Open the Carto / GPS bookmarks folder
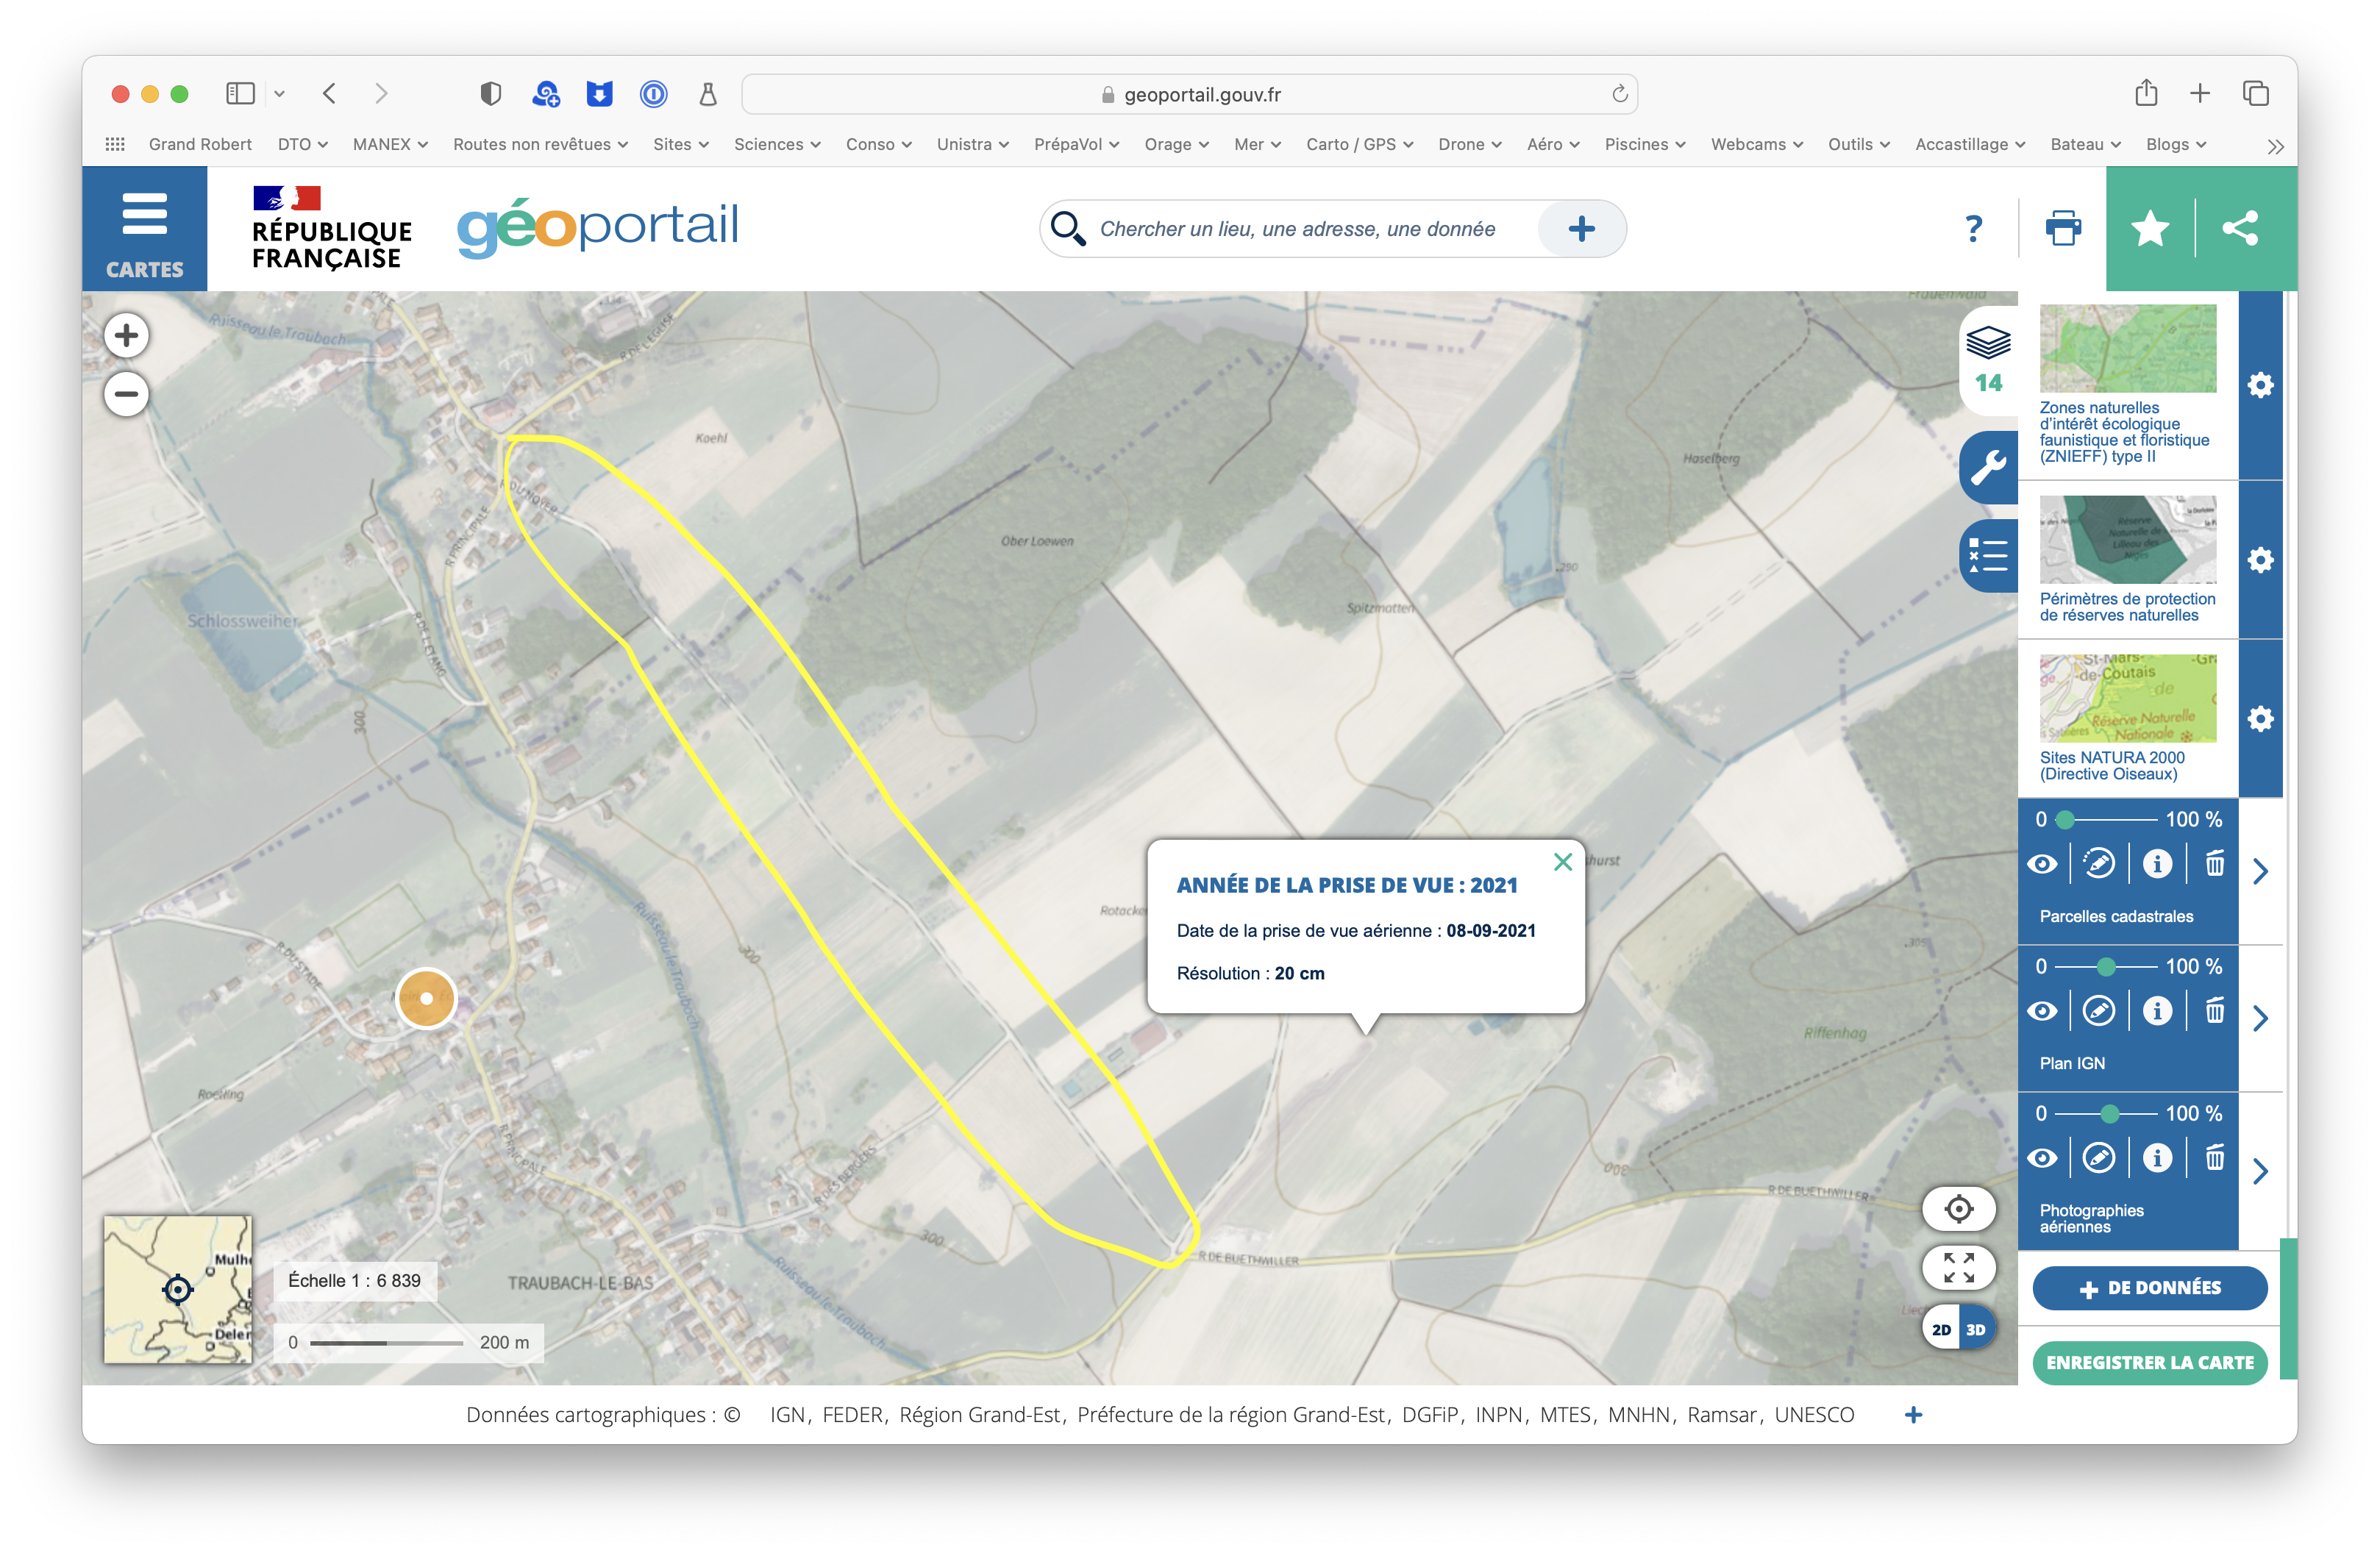Image resolution: width=2380 pixels, height=1553 pixels. 1359,144
